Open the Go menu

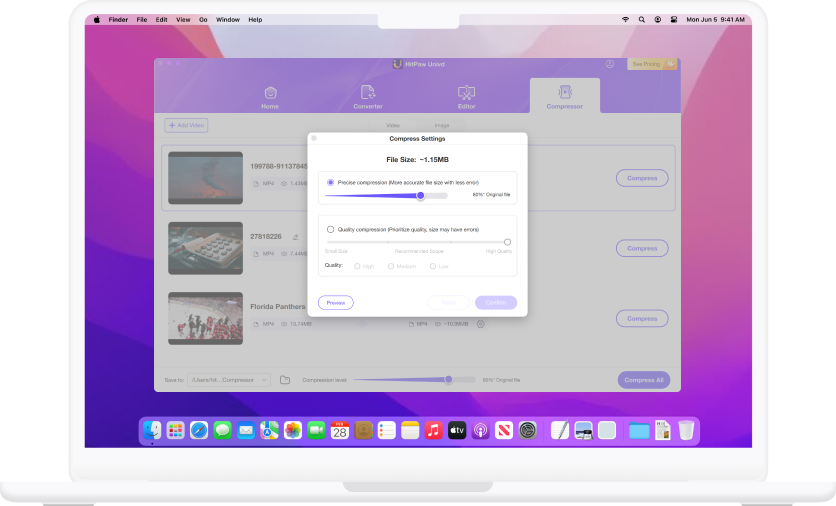pyautogui.click(x=203, y=20)
